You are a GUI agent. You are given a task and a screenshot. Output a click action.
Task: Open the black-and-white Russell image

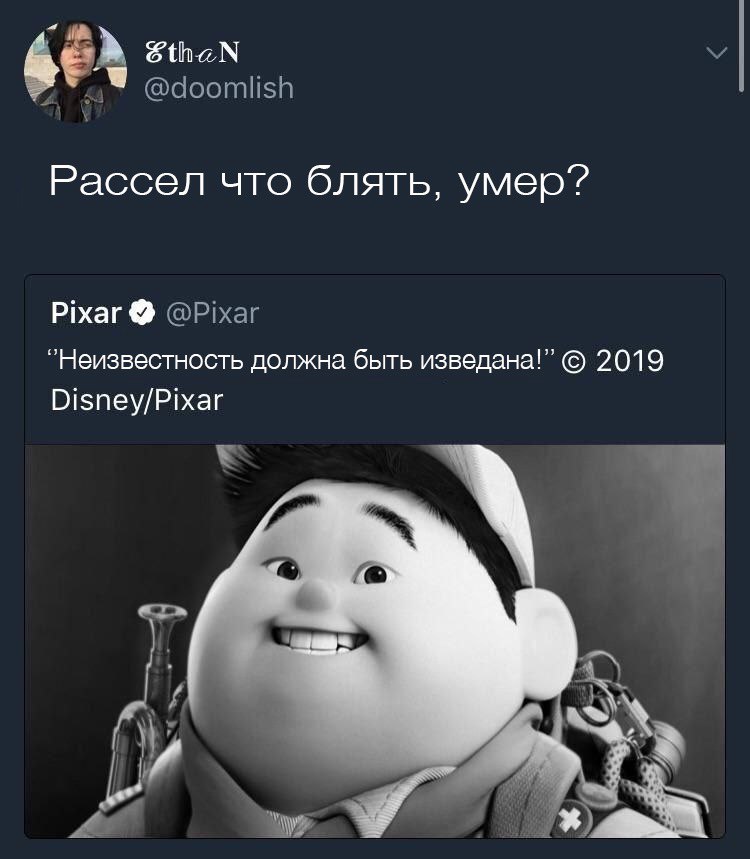(375, 640)
